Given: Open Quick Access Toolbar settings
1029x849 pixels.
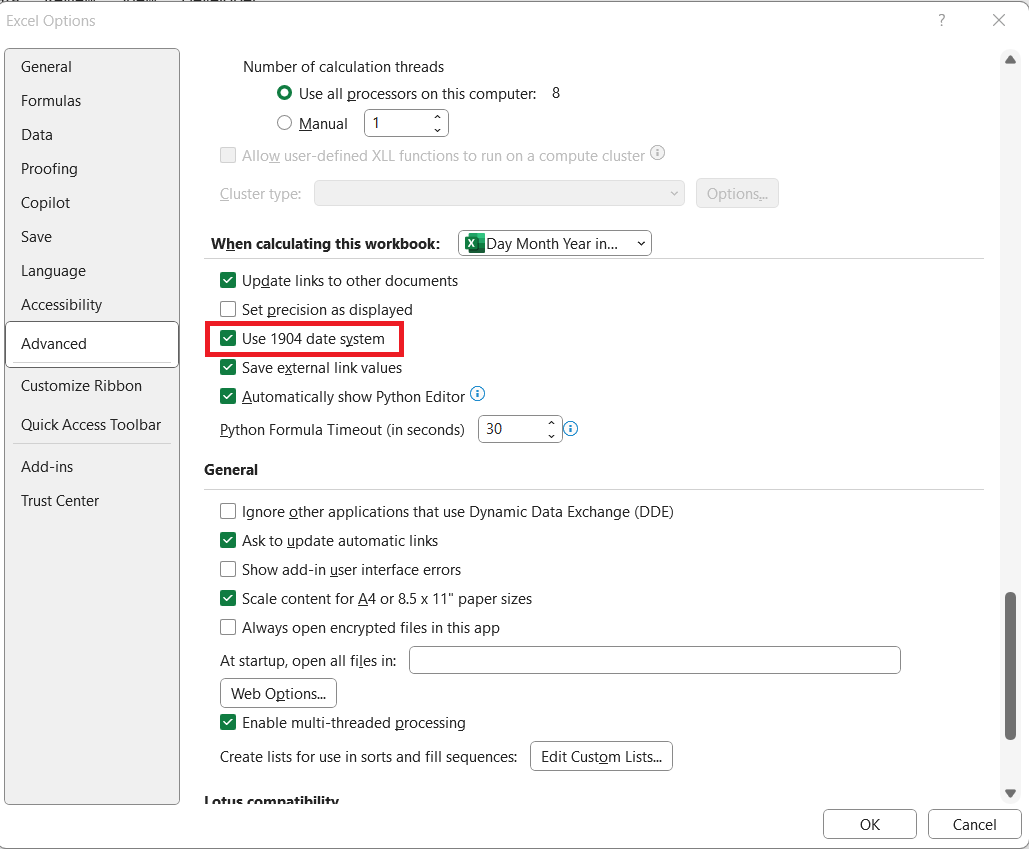Looking at the screenshot, I should [x=91, y=425].
